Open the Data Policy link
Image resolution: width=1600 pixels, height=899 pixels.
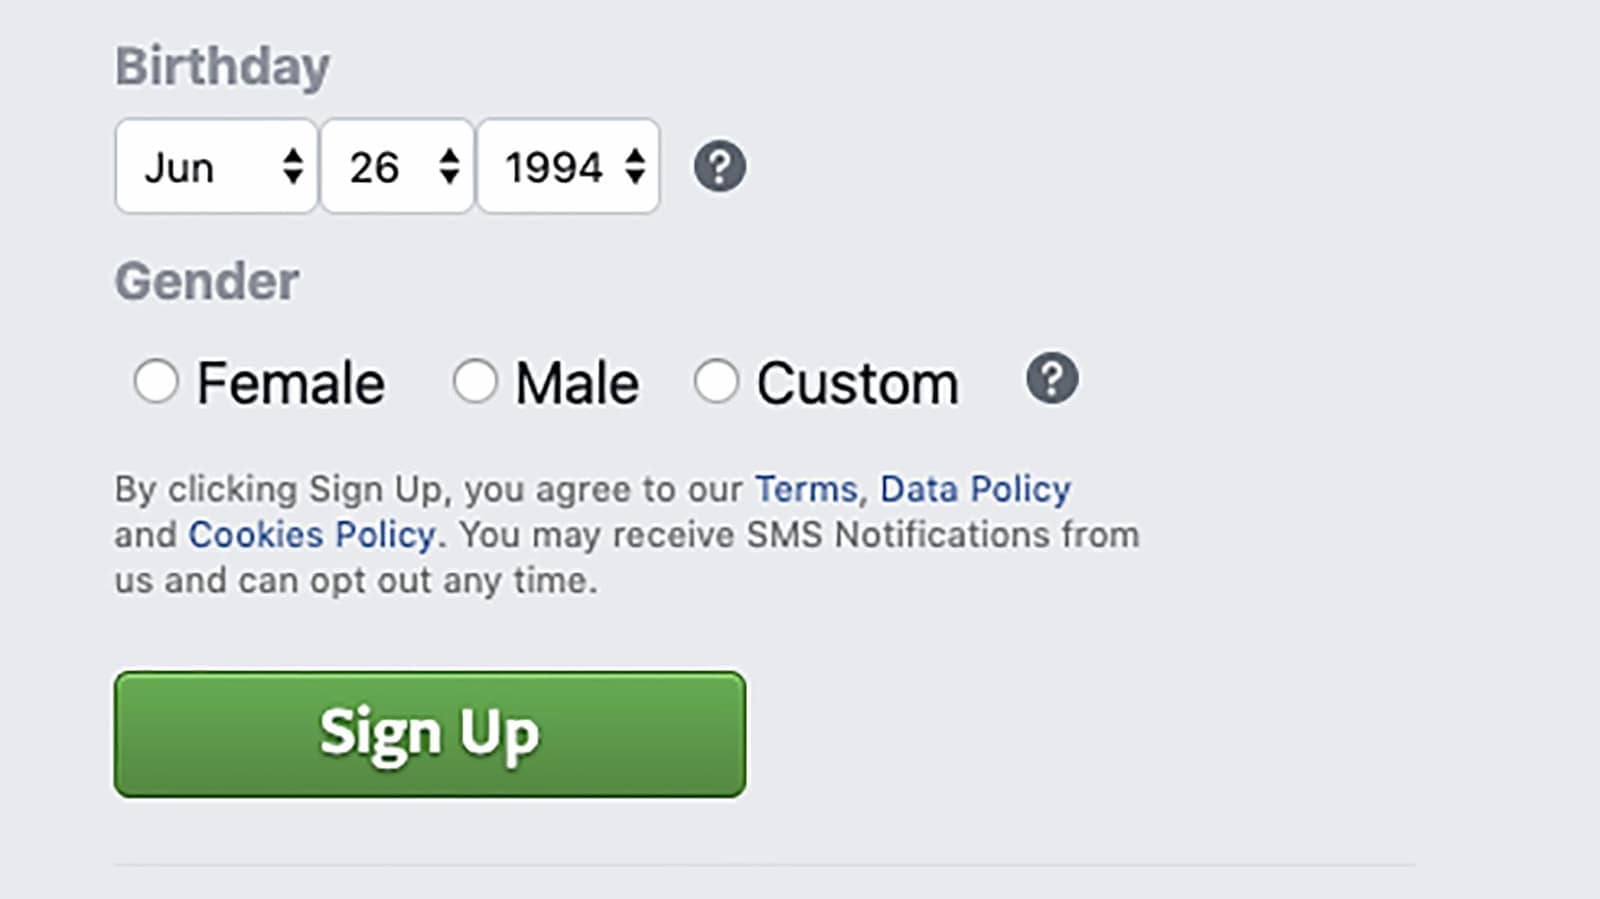(x=975, y=489)
